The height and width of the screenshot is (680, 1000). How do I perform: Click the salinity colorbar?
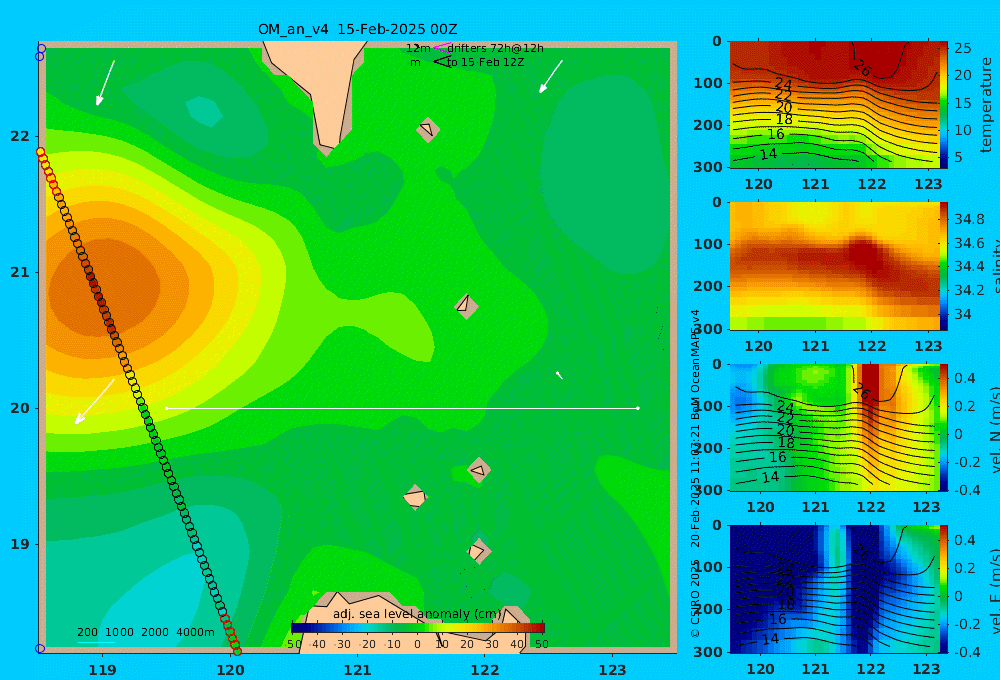tap(944, 266)
